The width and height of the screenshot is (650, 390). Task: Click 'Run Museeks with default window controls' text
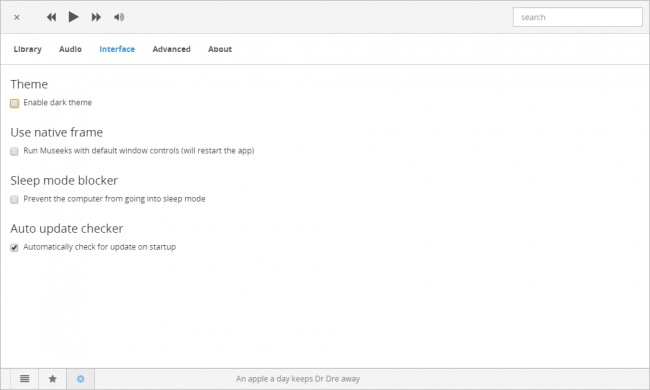[x=139, y=150]
